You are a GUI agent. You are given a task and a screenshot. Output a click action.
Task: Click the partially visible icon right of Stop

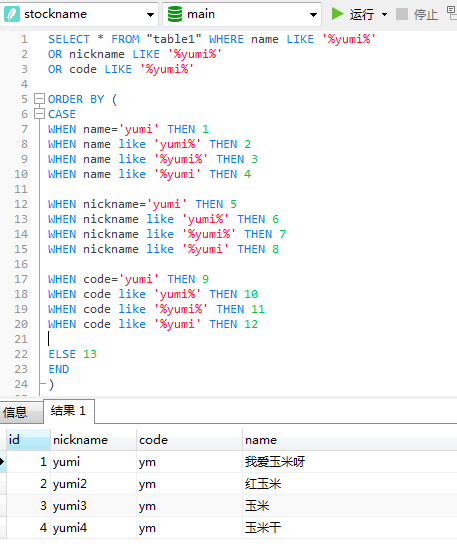coord(452,13)
